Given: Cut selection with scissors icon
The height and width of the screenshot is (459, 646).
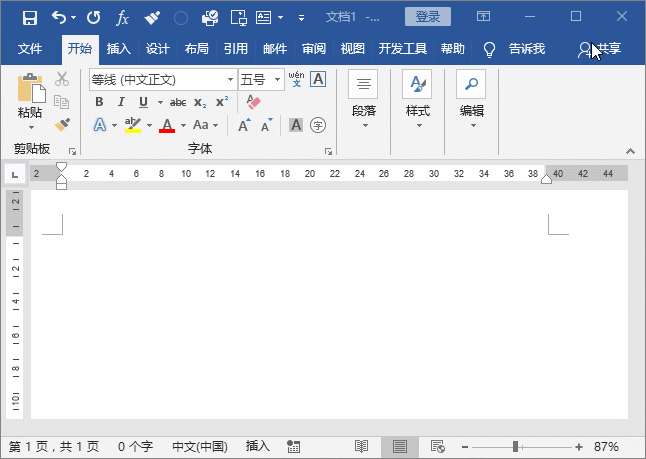Looking at the screenshot, I should pyautogui.click(x=62, y=79).
